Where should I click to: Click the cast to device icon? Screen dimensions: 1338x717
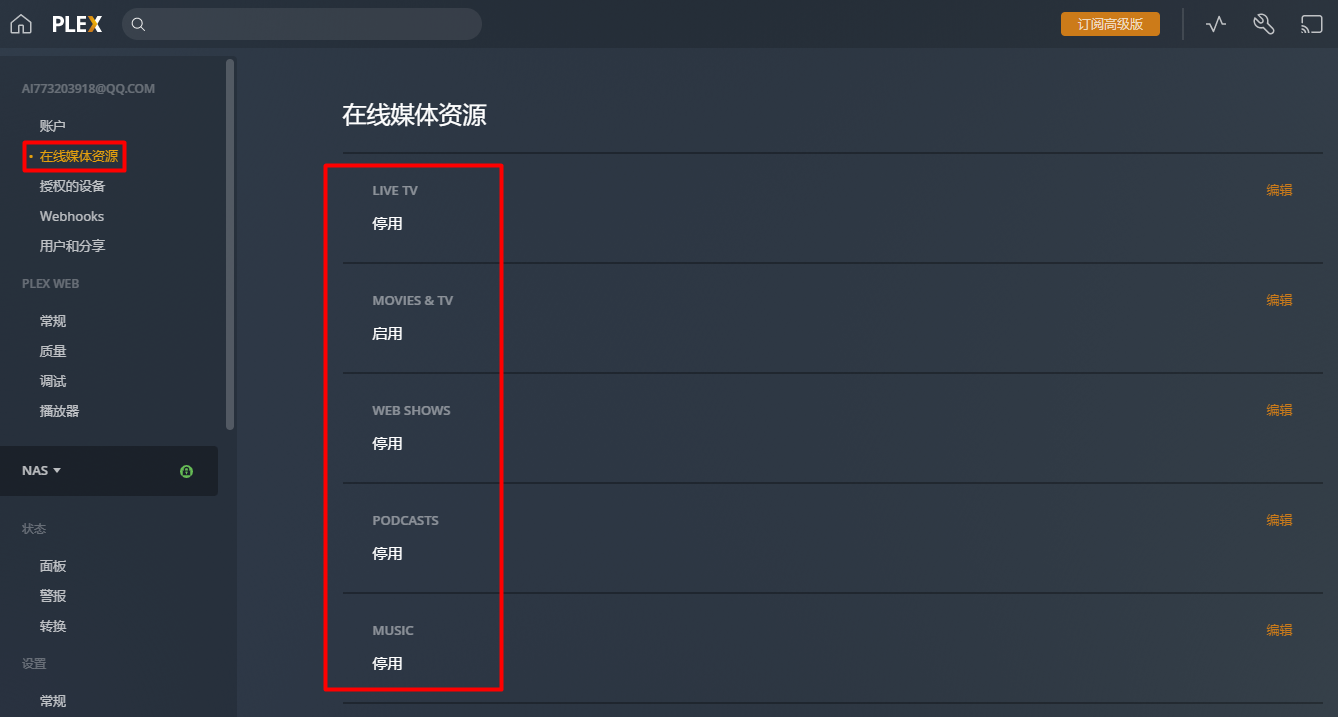tap(1311, 24)
